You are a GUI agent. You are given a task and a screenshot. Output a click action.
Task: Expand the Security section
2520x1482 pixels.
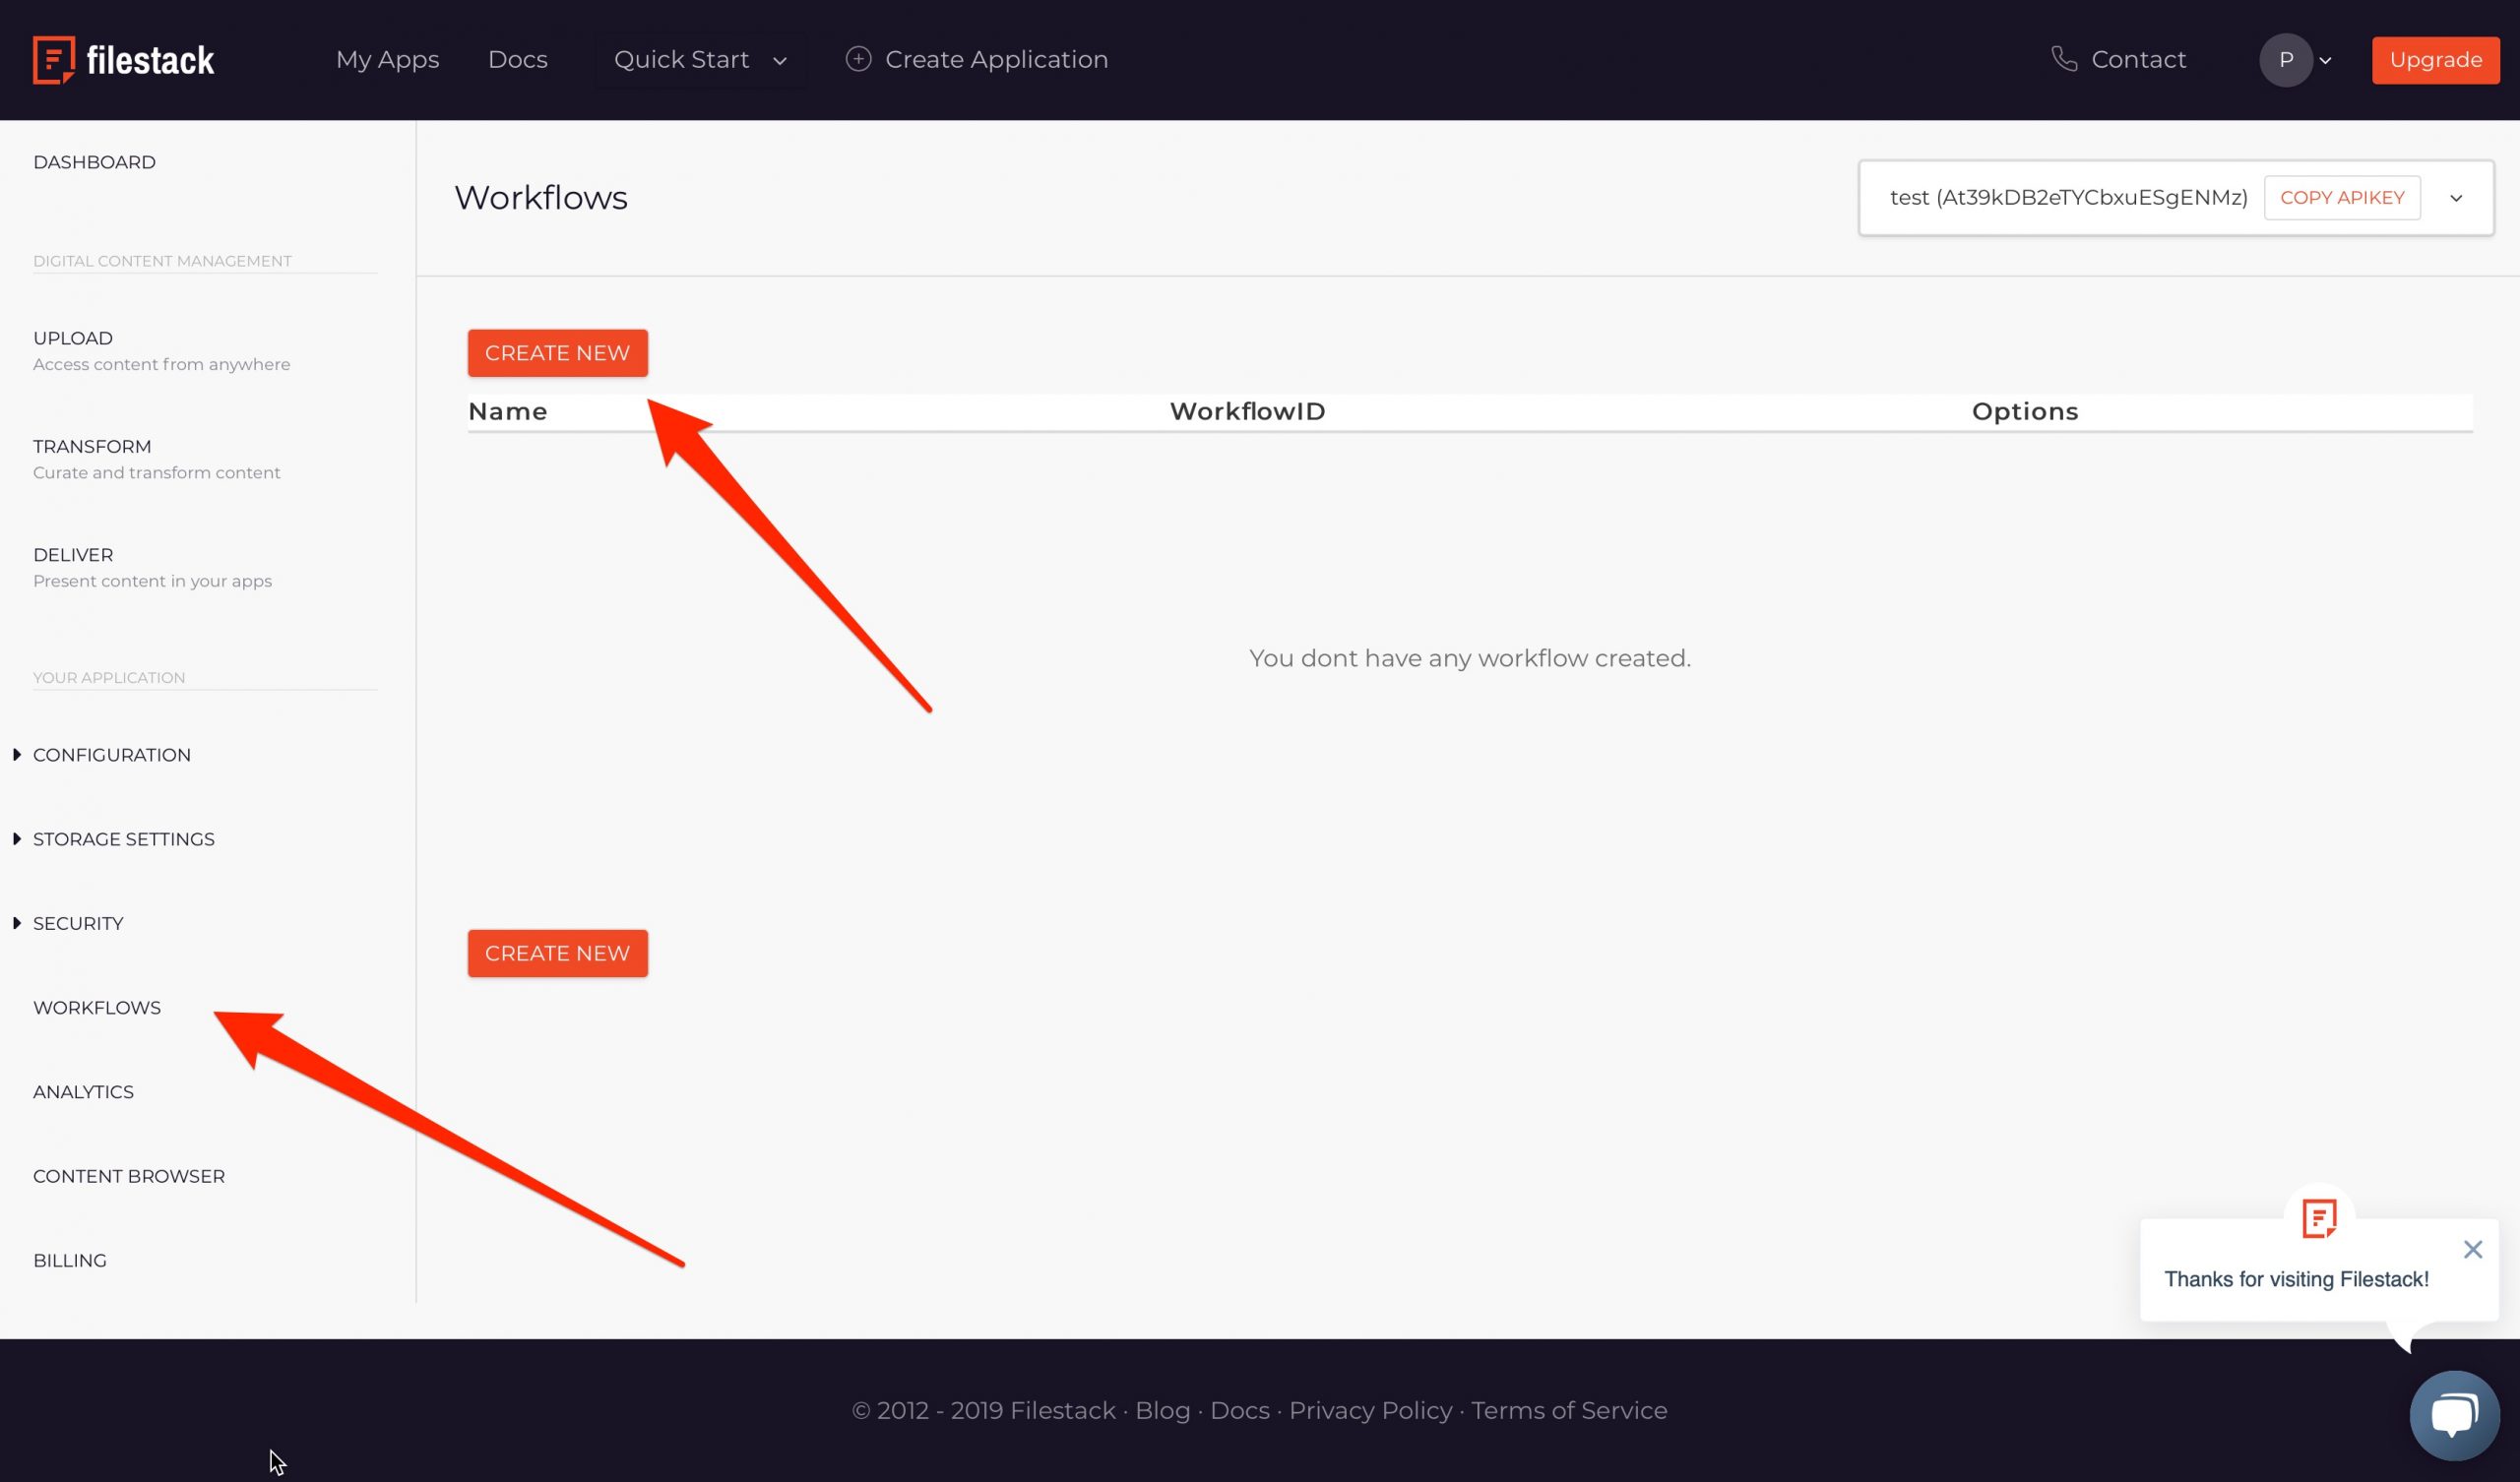(x=78, y=923)
